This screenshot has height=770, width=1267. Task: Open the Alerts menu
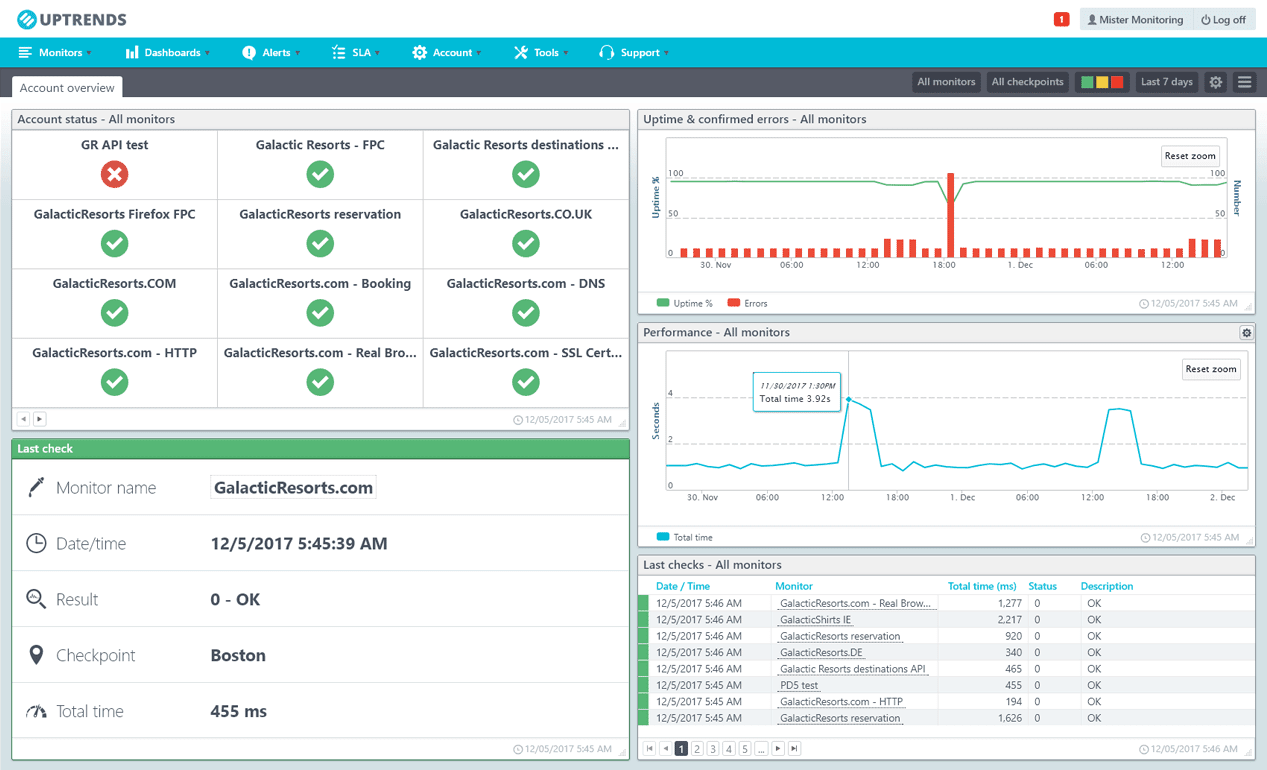[270, 53]
